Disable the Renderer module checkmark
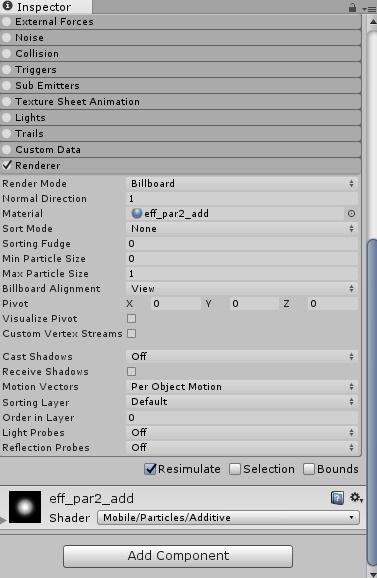This screenshot has height=578, width=377. coord(7,165)
